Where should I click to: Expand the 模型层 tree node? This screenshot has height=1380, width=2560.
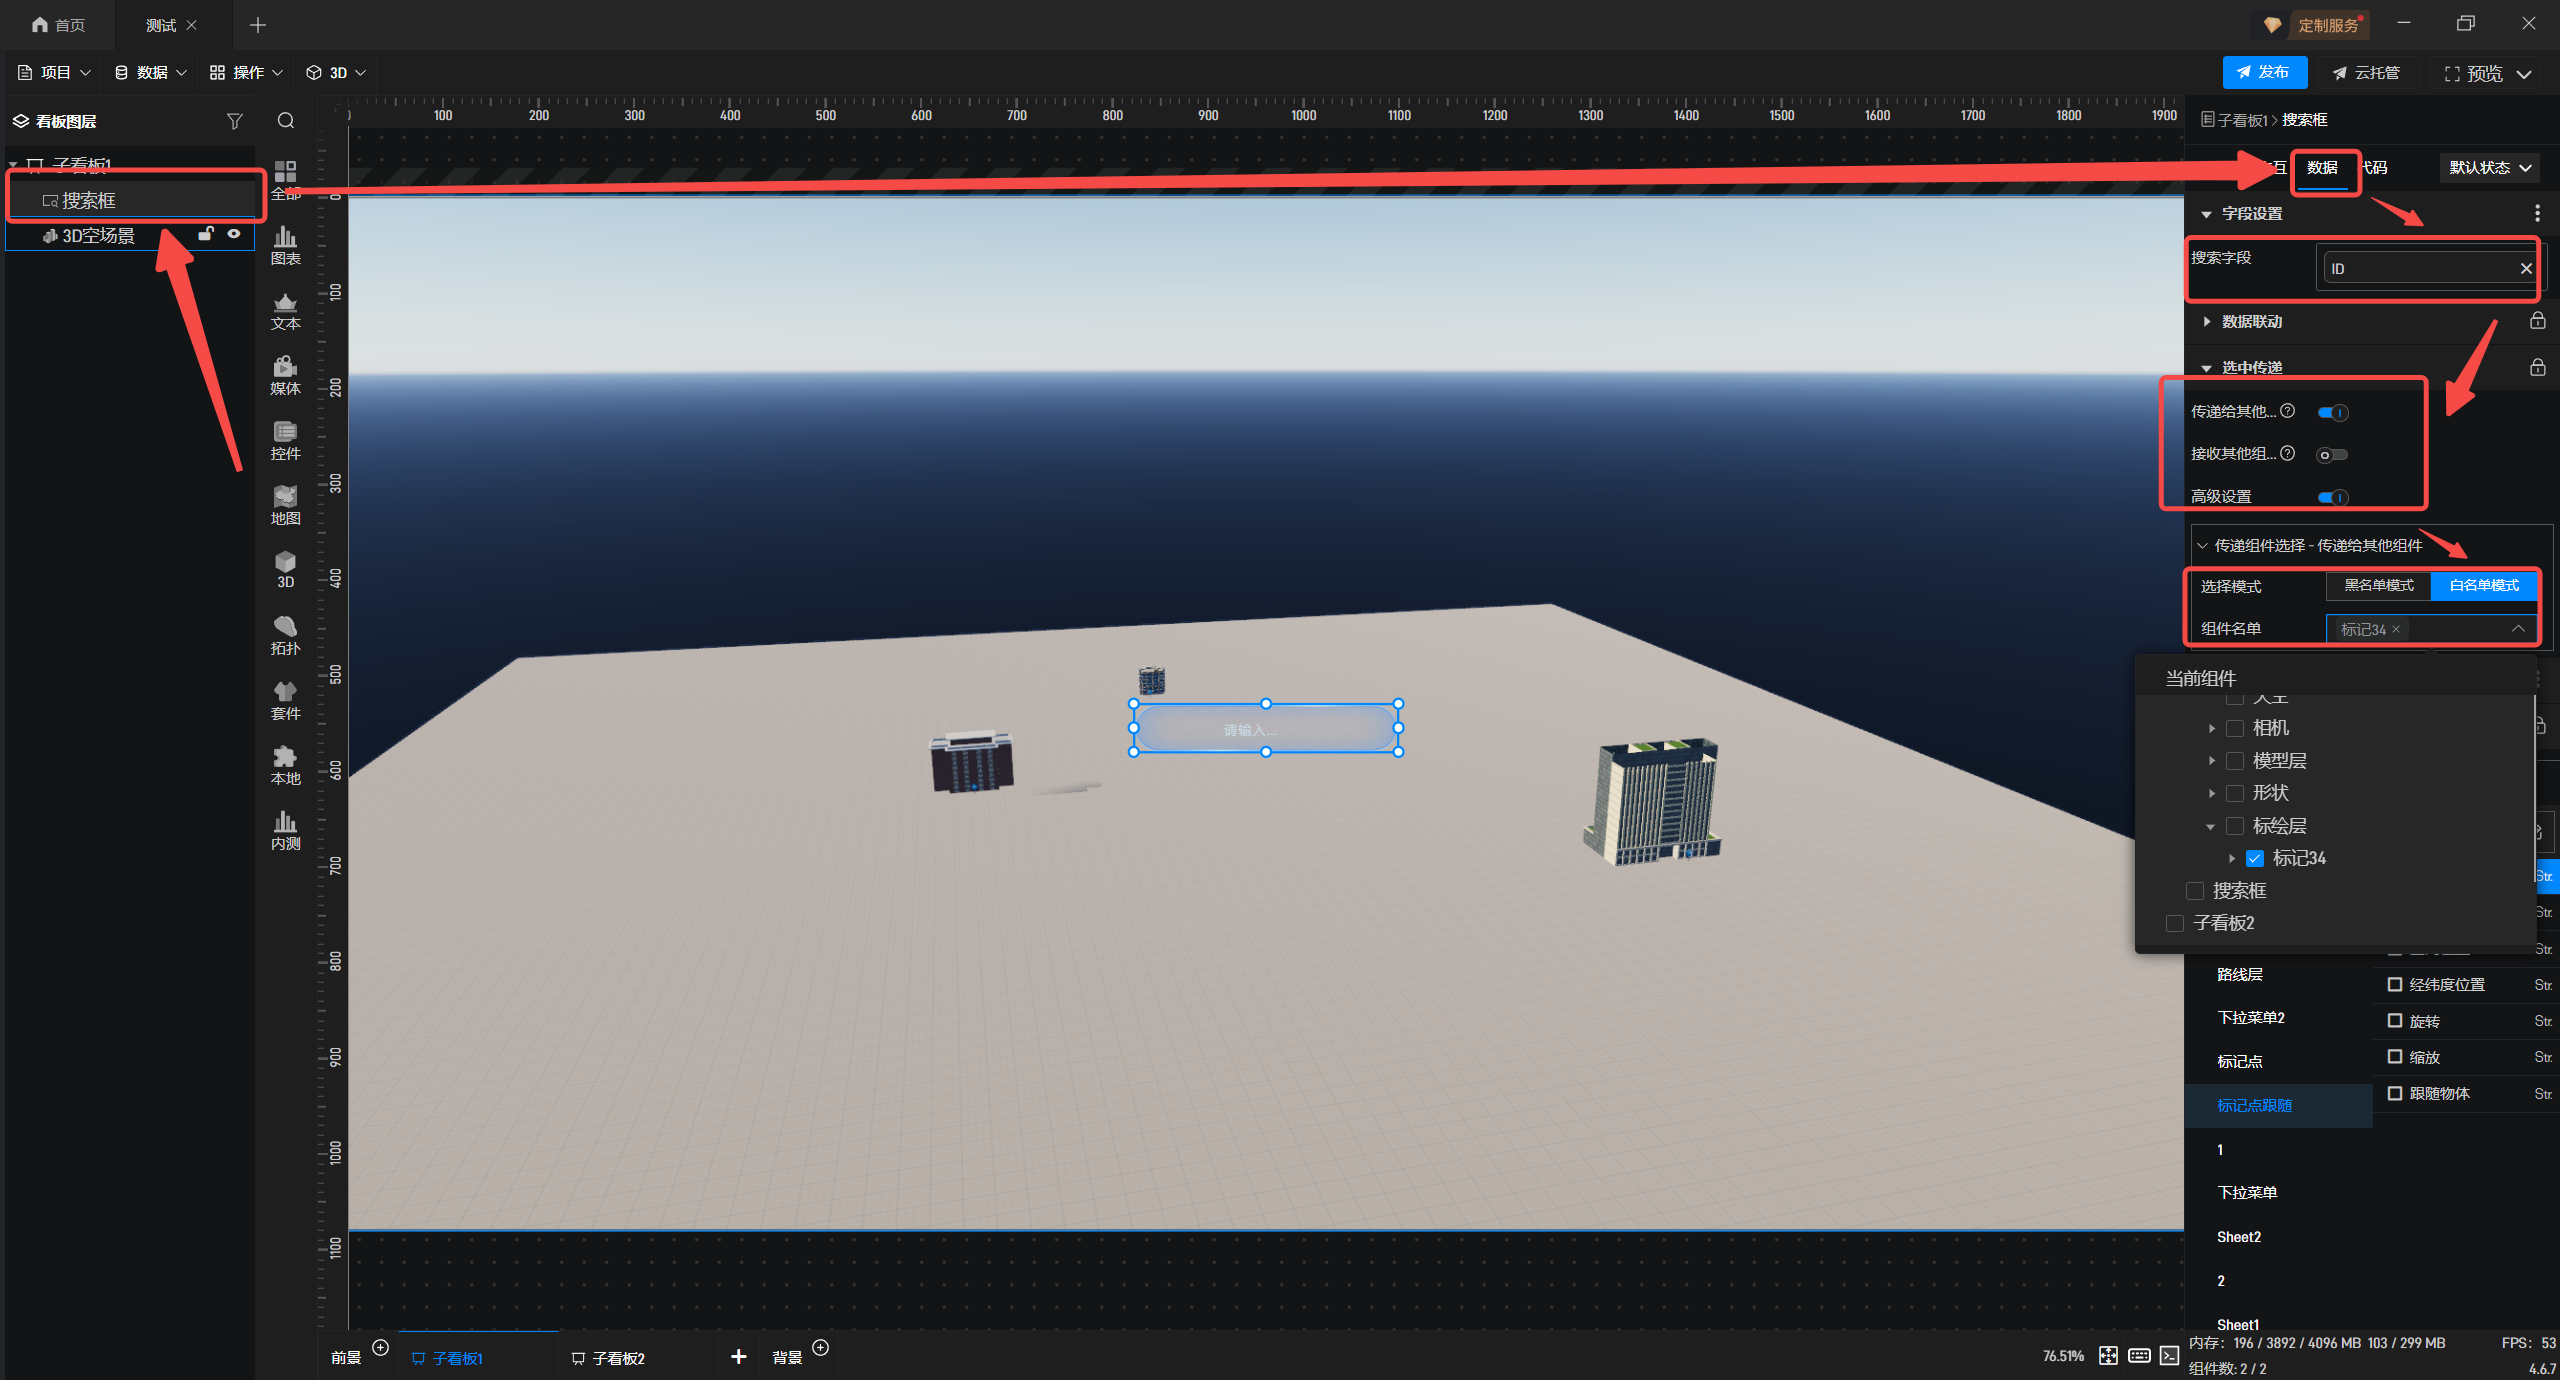[x=2211, y=761]
